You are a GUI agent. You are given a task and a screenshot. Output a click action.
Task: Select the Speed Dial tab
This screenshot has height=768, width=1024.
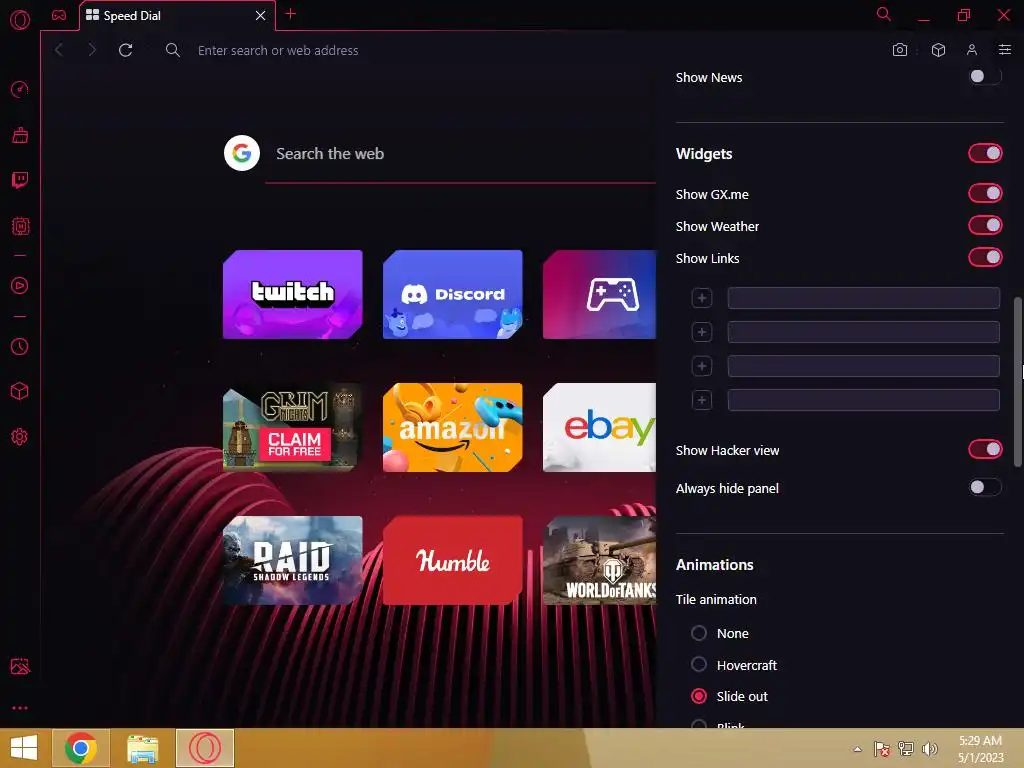(x=177, y=16)
